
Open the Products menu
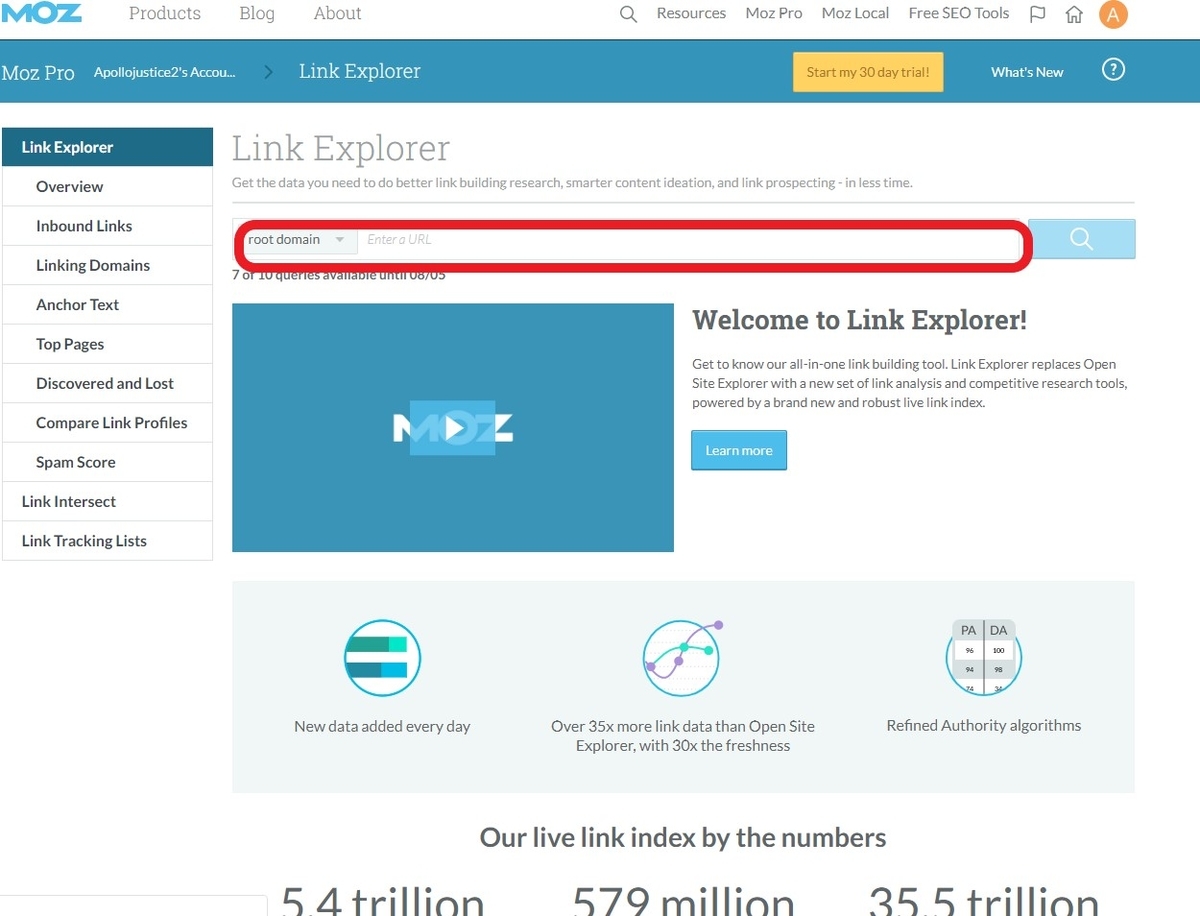coord(165,13)
